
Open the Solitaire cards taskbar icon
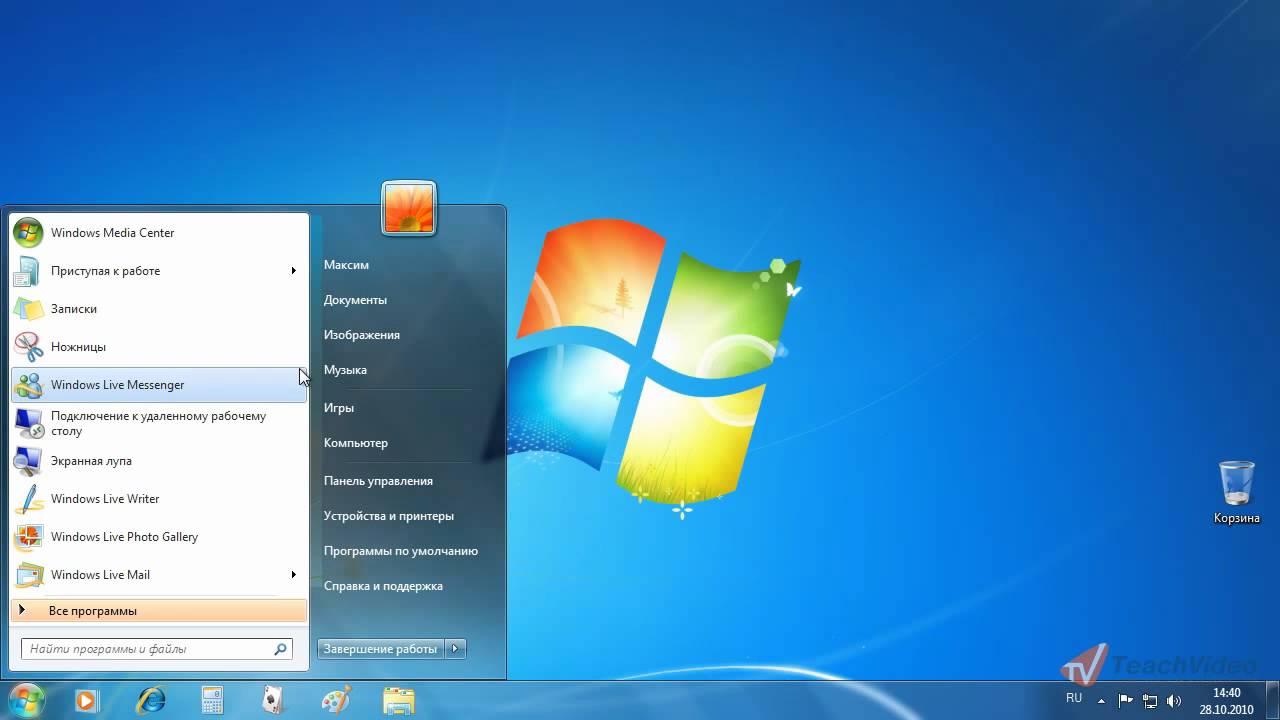tap(273, 700)
